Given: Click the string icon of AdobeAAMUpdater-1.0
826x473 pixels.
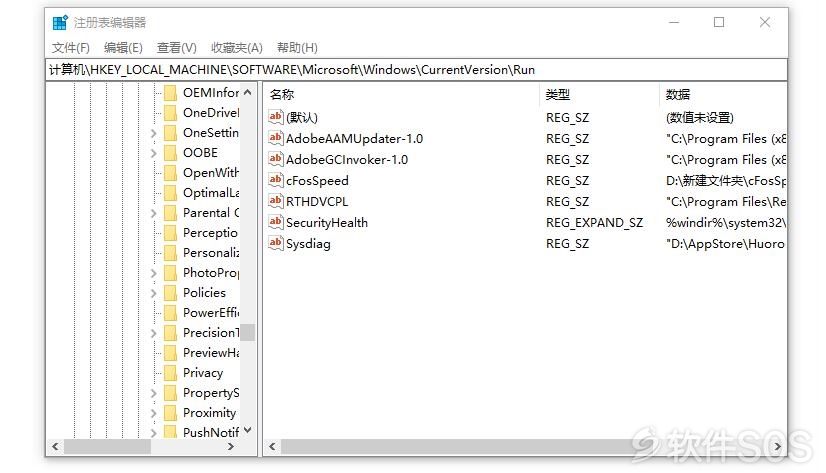Looking at the screenshot, I should tap(276, 137).
